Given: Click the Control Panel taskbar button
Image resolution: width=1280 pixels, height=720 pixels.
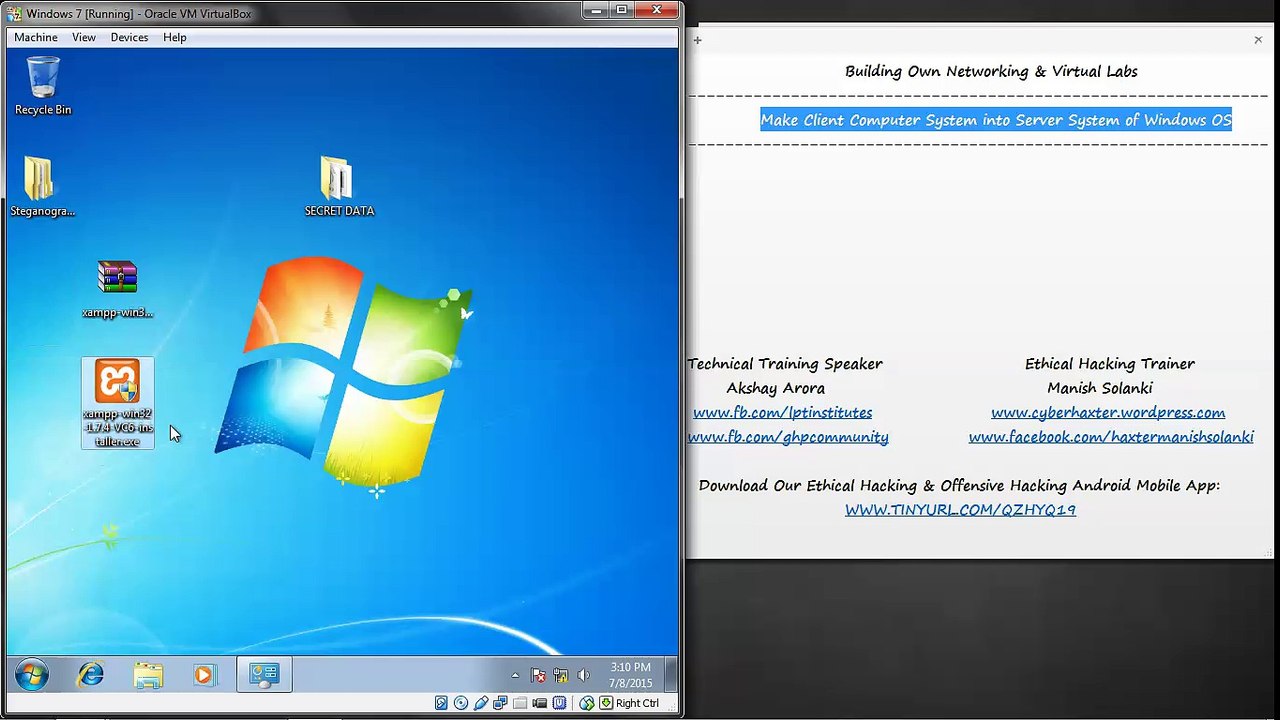Looking at the screenshot, I should pyautogui.click(x=263, y=675).
